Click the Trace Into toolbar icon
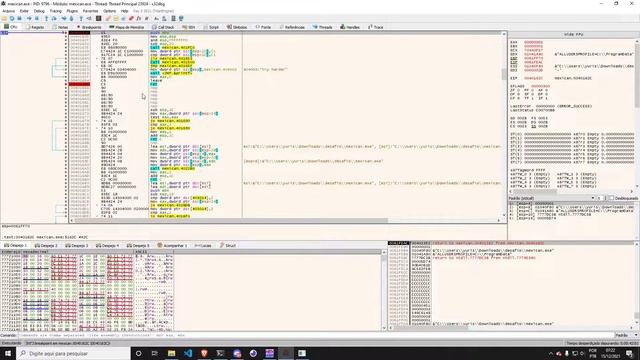The height and width of the screenshot is (360, 640). [64, 18]
